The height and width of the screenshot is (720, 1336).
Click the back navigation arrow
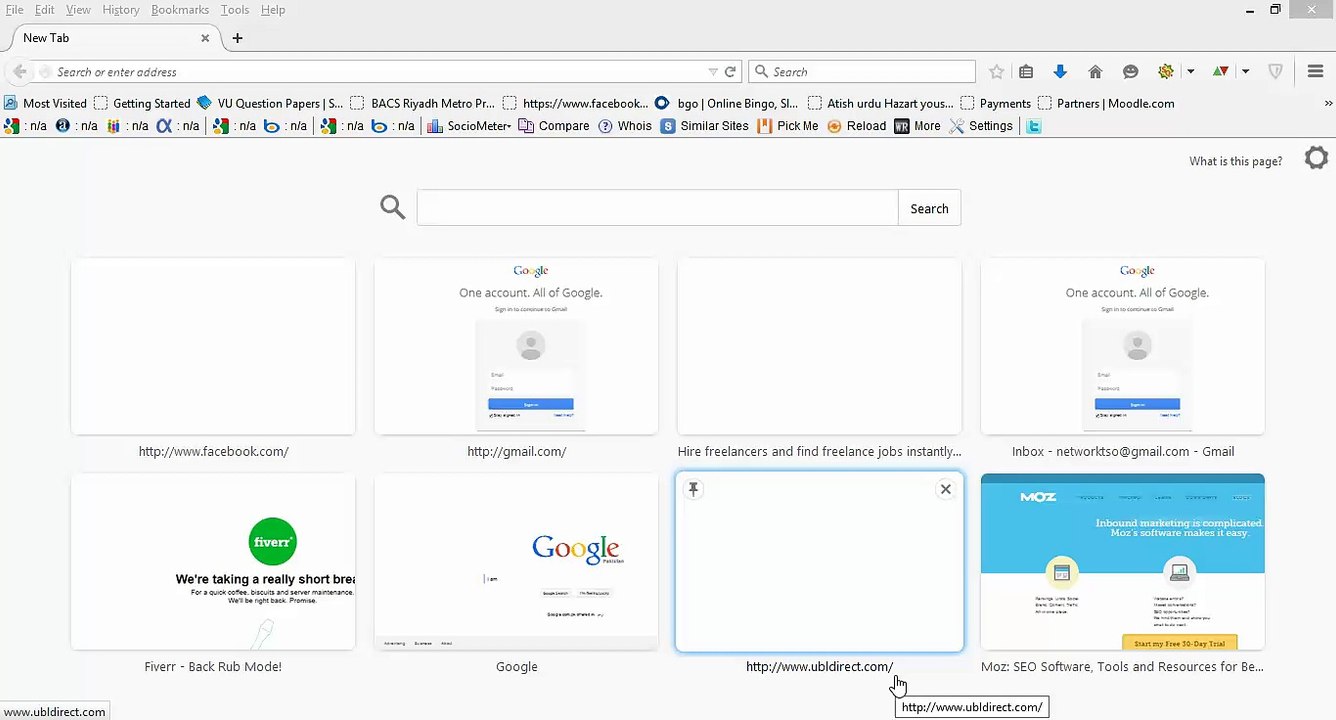[20, 72]
